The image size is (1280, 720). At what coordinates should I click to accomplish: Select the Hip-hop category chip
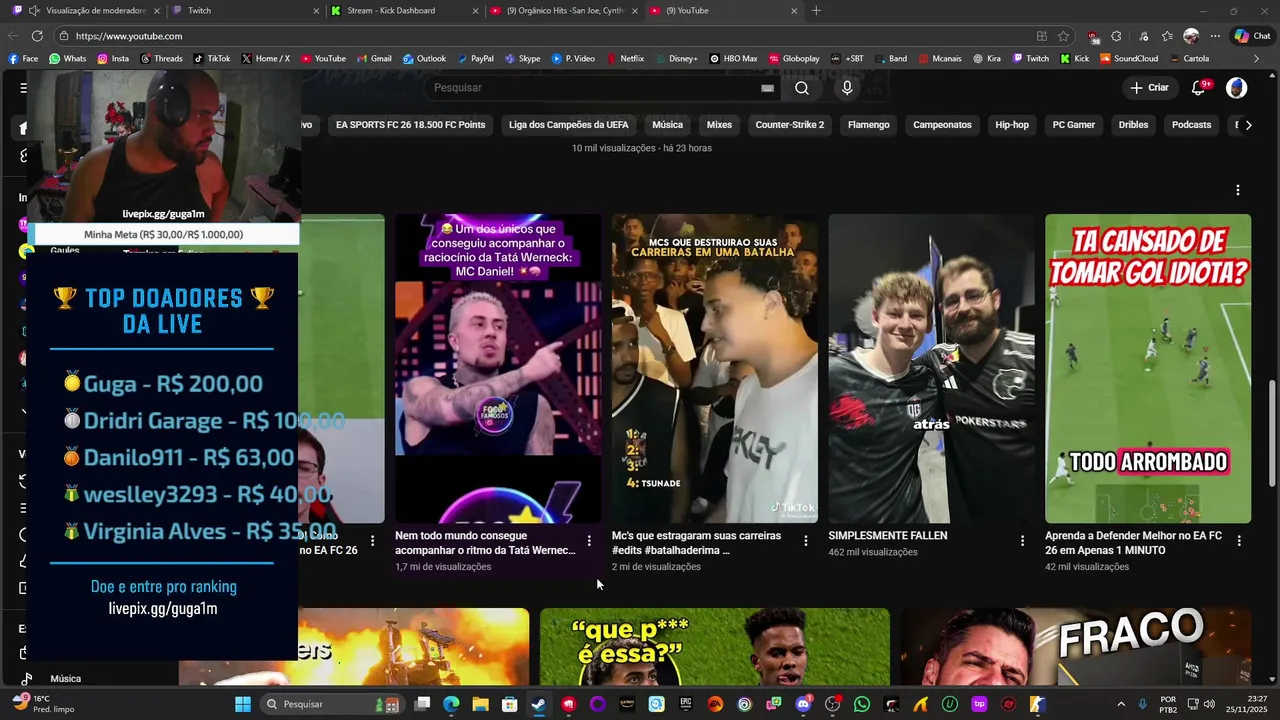(x=1012, y=125)
